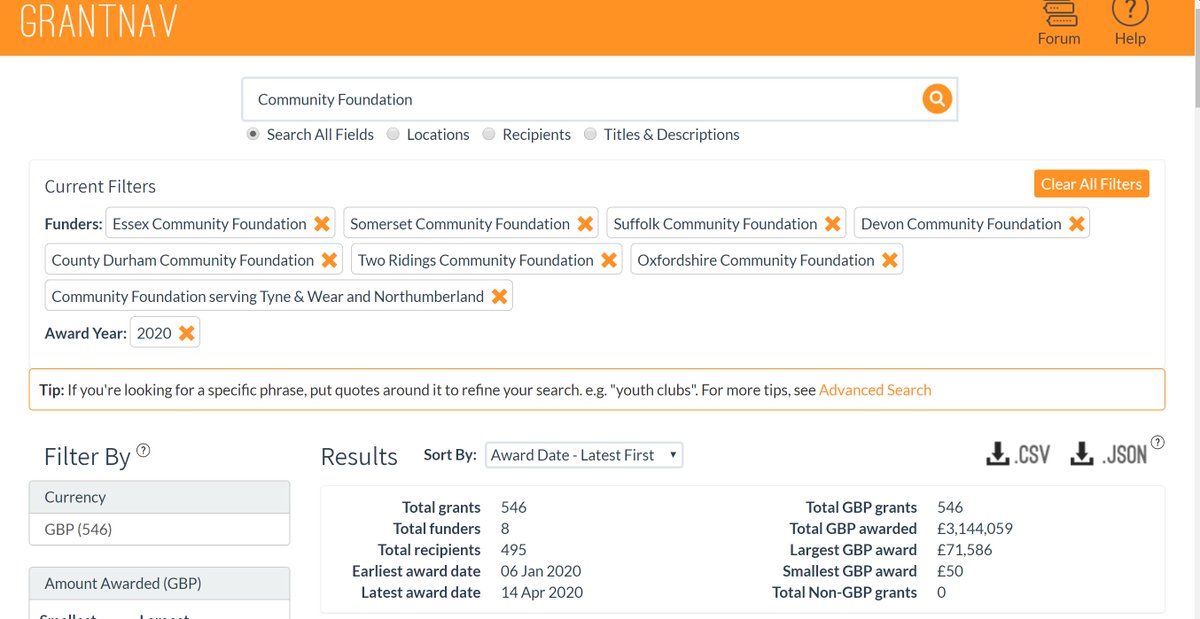Remove Oxfordshire Community Foundation filter
Image resolution: width=1200 pixels, height=619 pixels.
(x=889, y=260)
